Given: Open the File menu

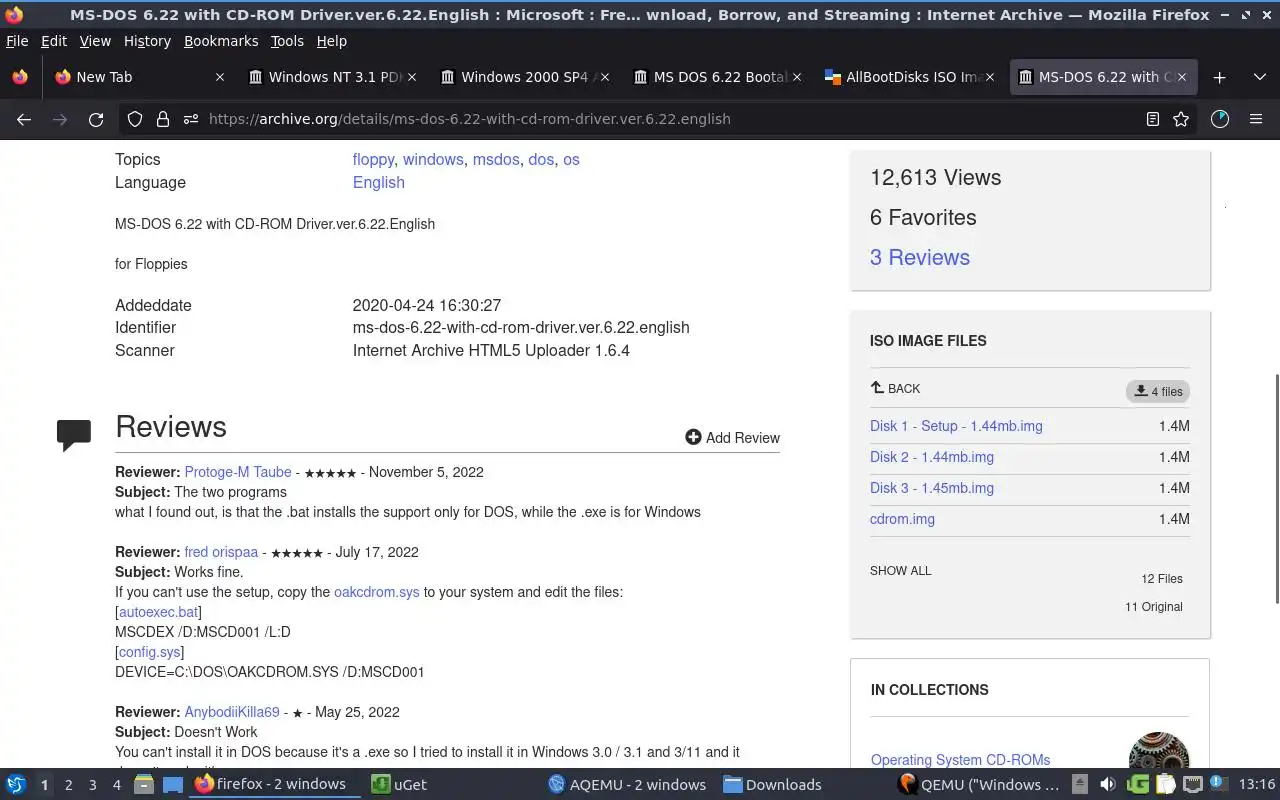Looking at the screenshot, I should tap(17, 41).
